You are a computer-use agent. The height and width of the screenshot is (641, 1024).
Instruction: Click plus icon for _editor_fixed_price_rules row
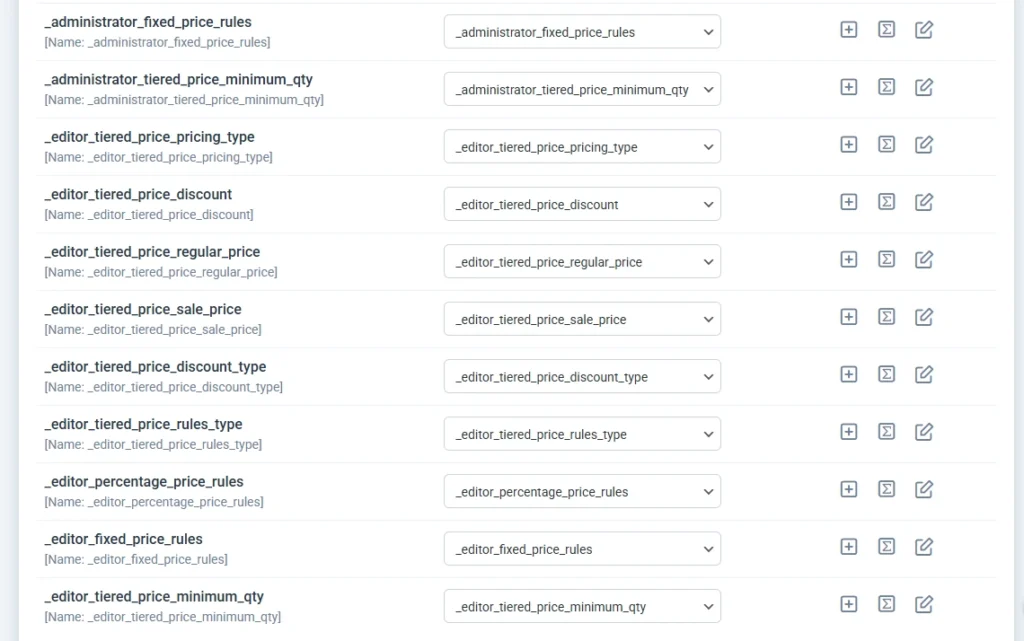[848, 547]
